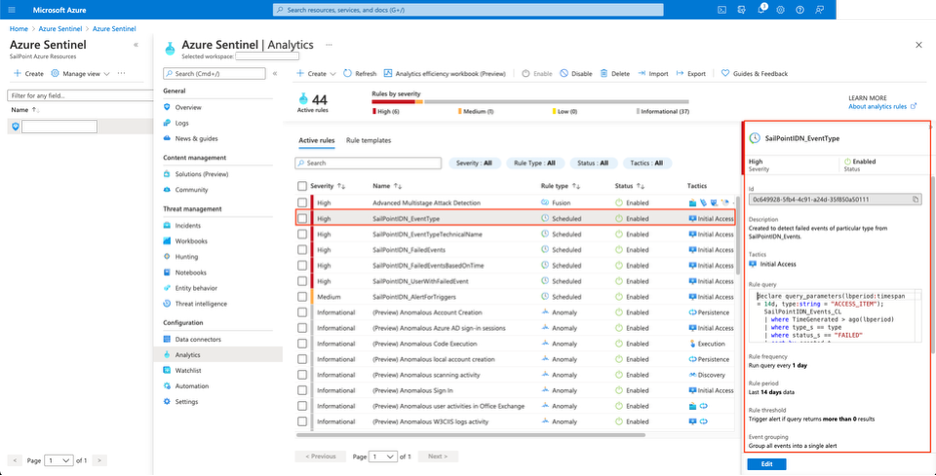Click the Edit button in the details pane
936x476 pixels.
coord(766,464)
